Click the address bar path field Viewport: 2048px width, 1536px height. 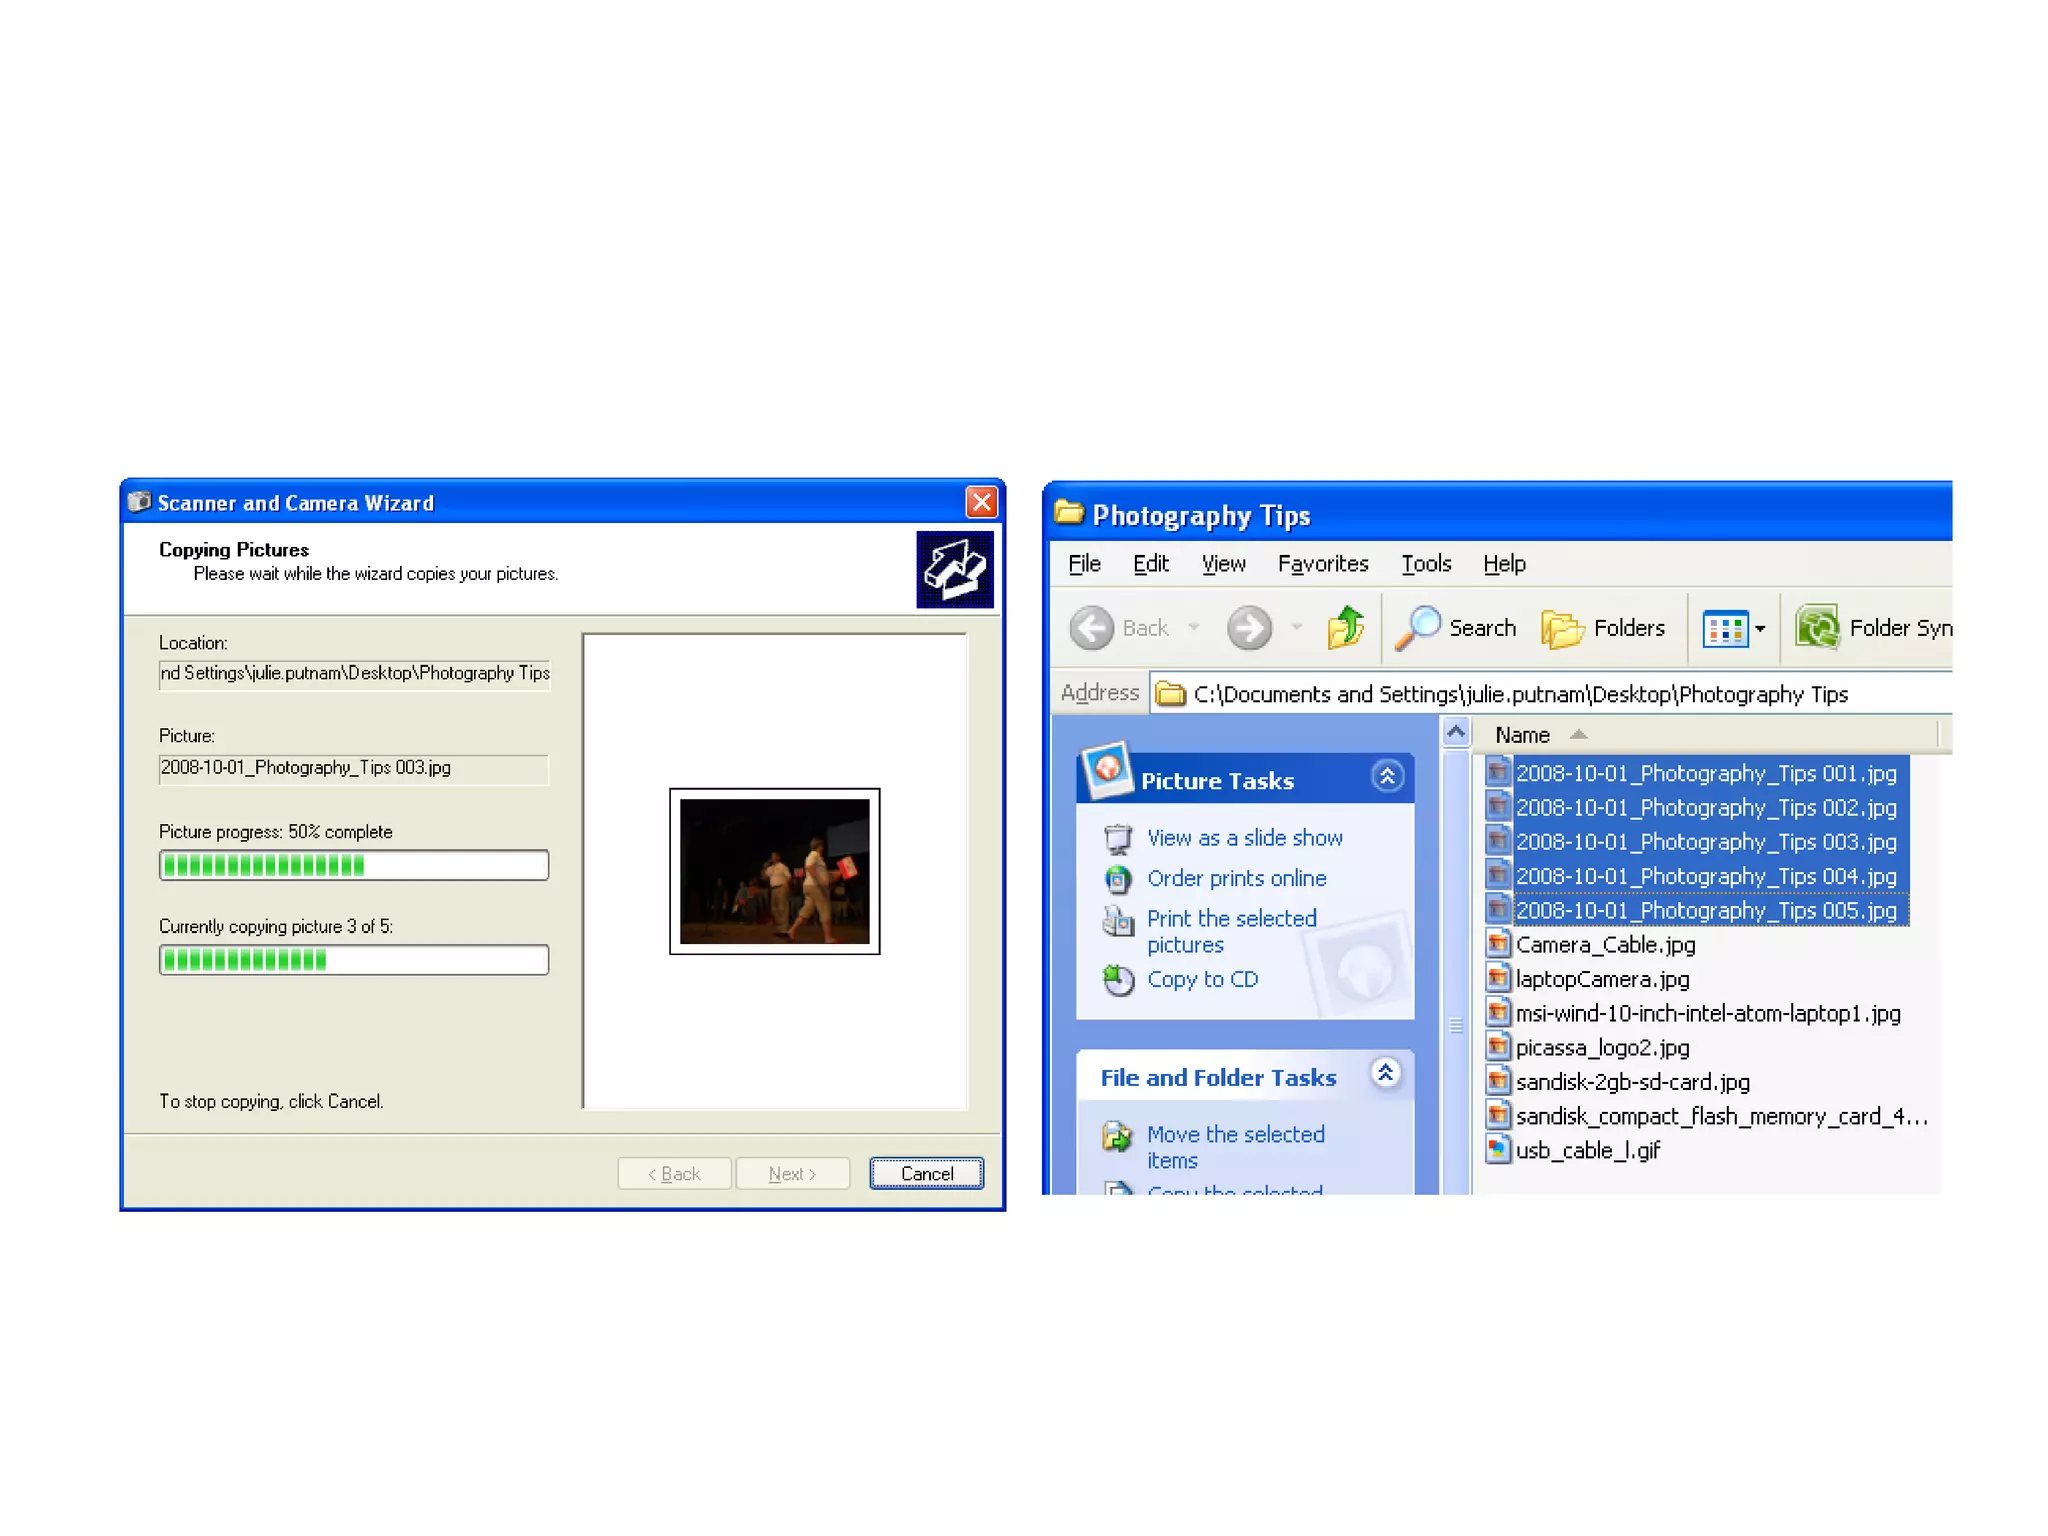pyautogui.click(x=1520, y=694)
